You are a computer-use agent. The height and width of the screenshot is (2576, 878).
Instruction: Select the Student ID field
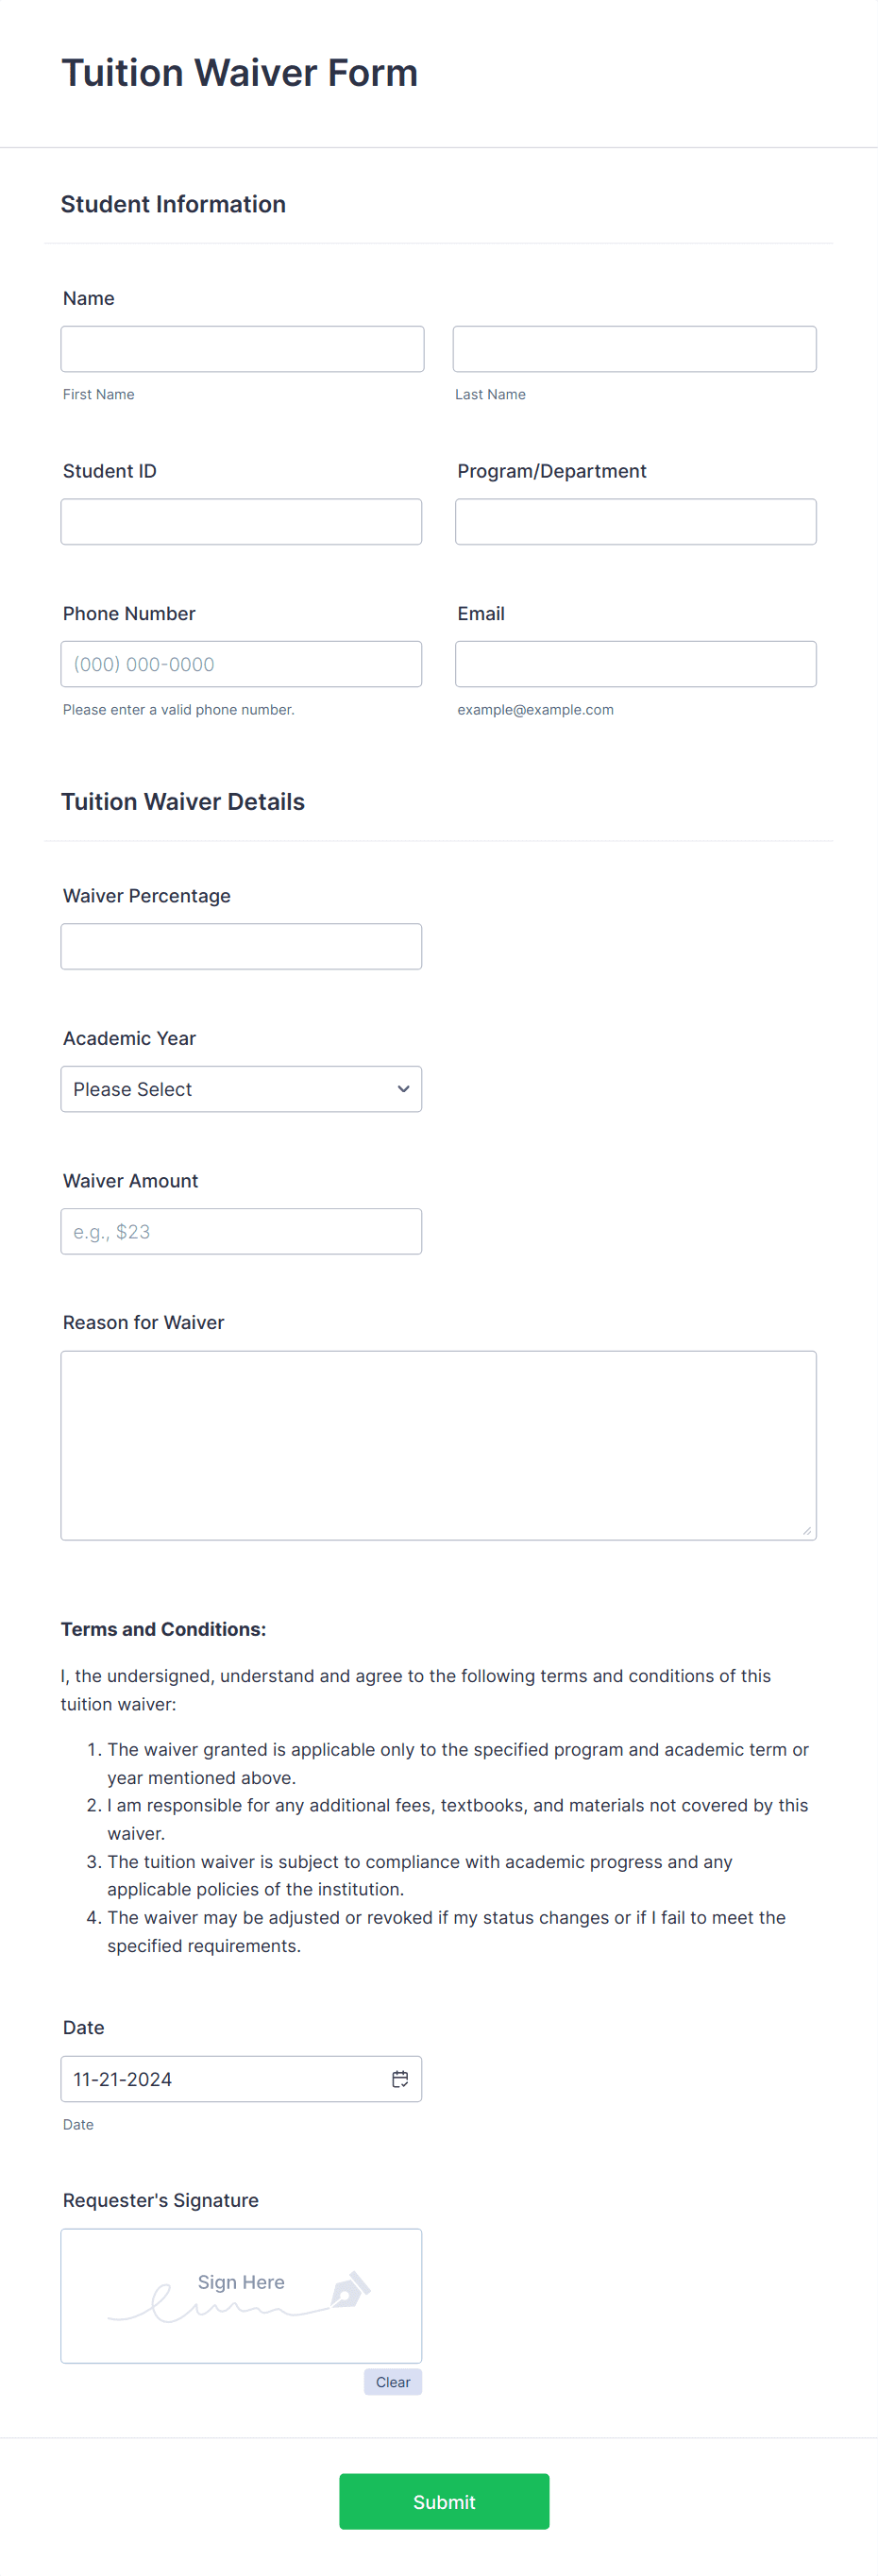click(240, 521)
